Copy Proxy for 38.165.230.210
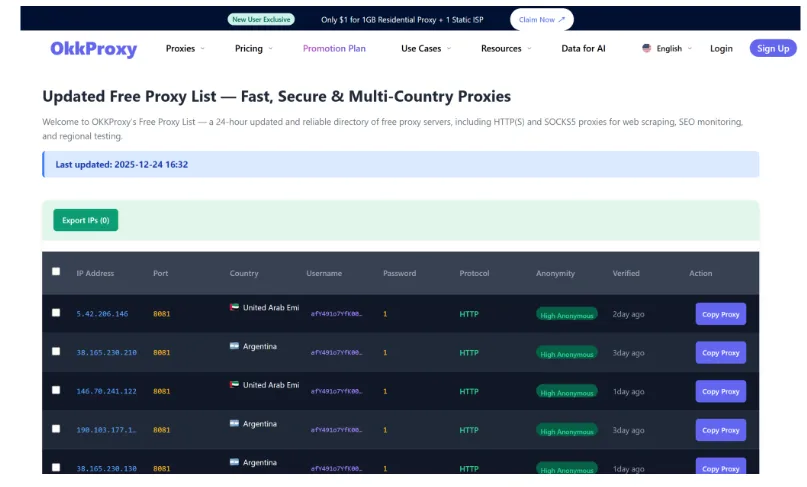This screenshot has width=807, height=487. tap(720, 352)
